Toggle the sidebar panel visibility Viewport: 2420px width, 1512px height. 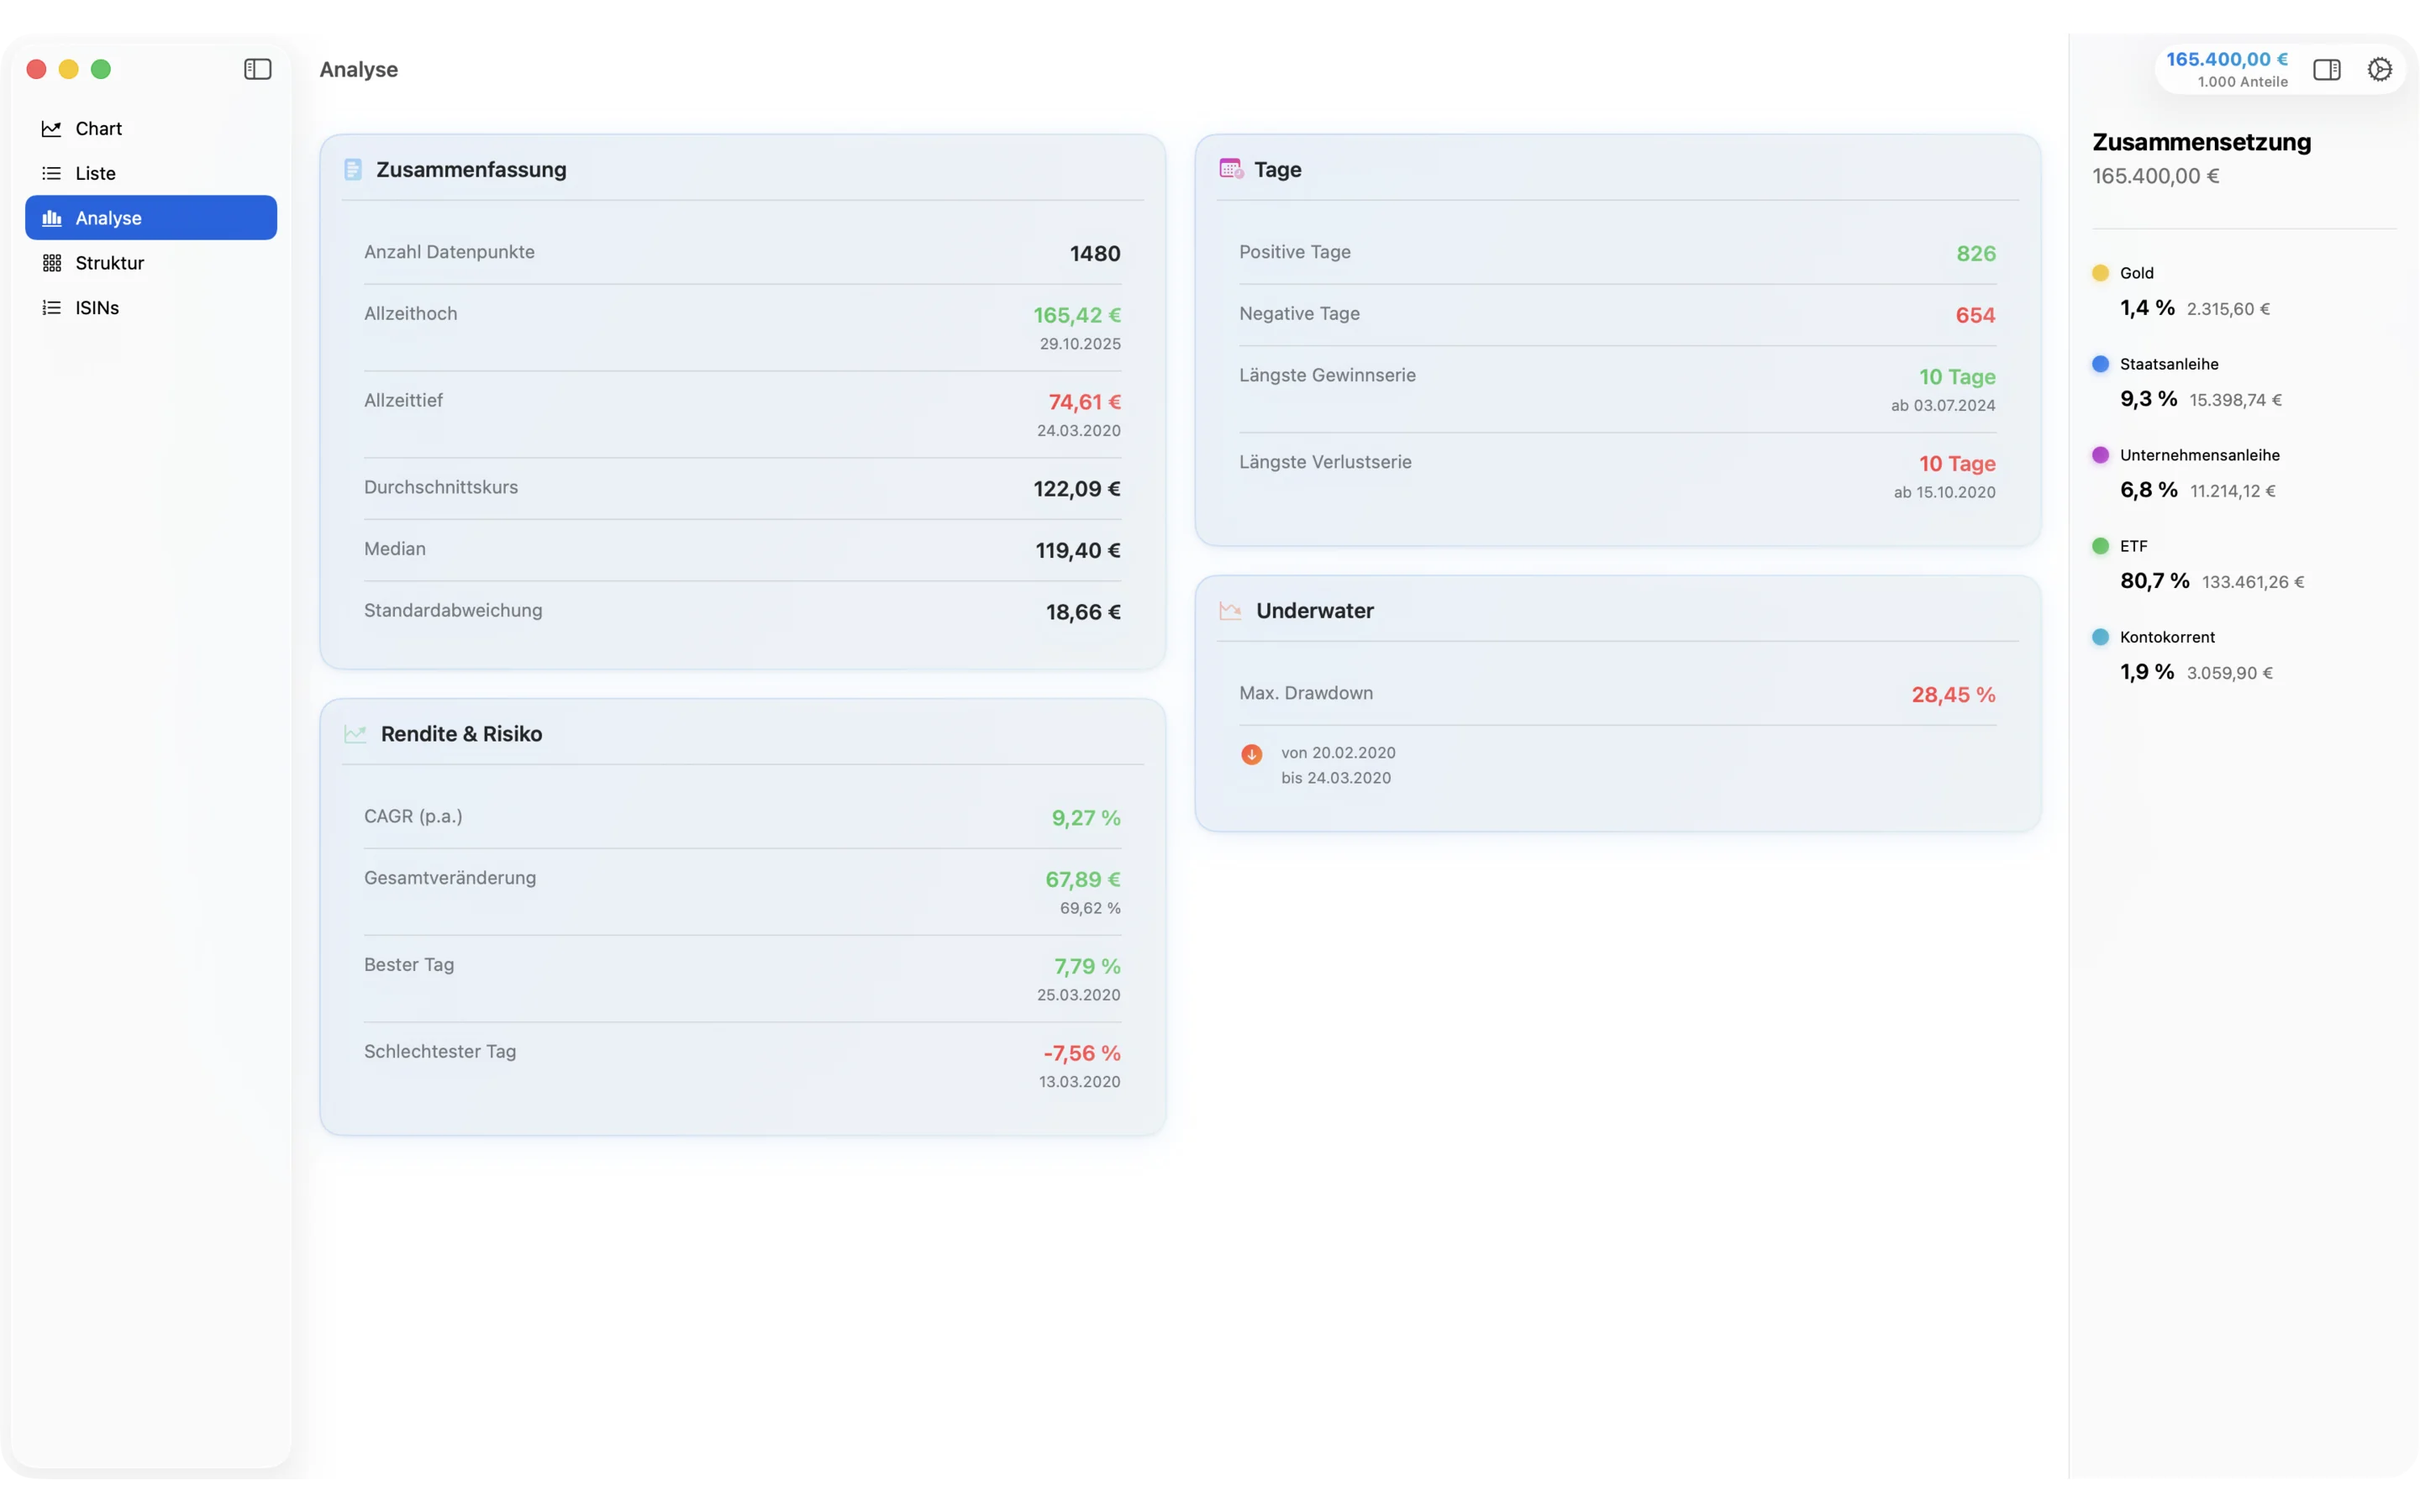click(x=257, y=69)
